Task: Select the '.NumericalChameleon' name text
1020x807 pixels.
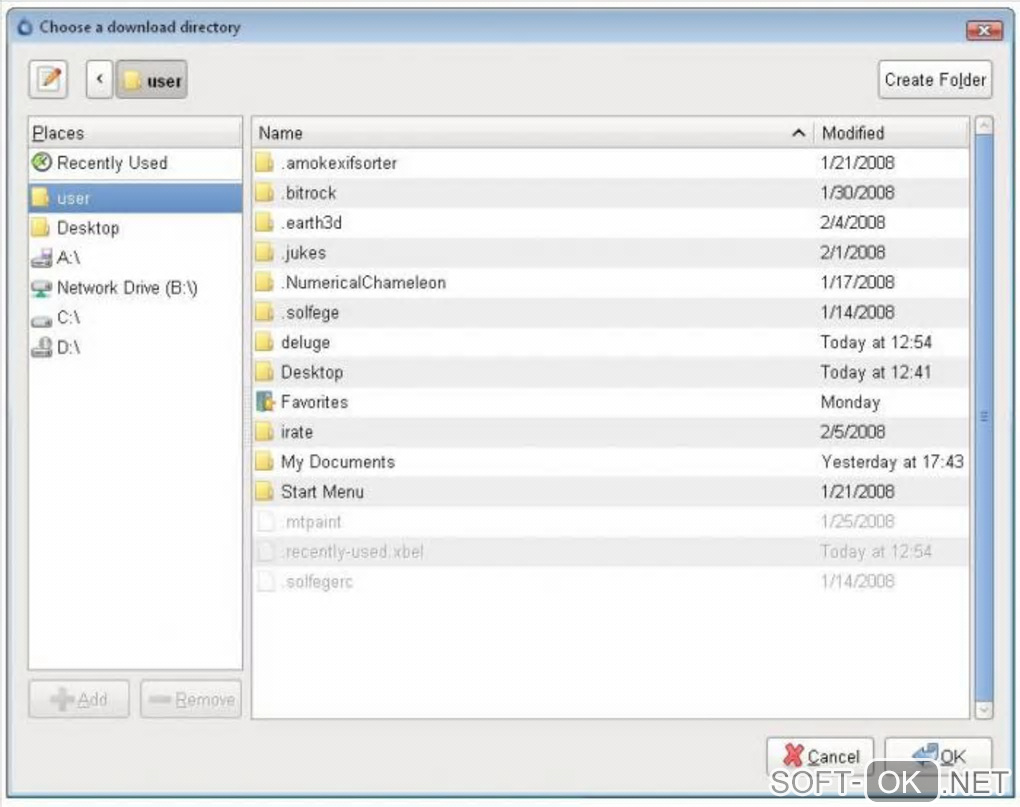Action: [364, 283]
